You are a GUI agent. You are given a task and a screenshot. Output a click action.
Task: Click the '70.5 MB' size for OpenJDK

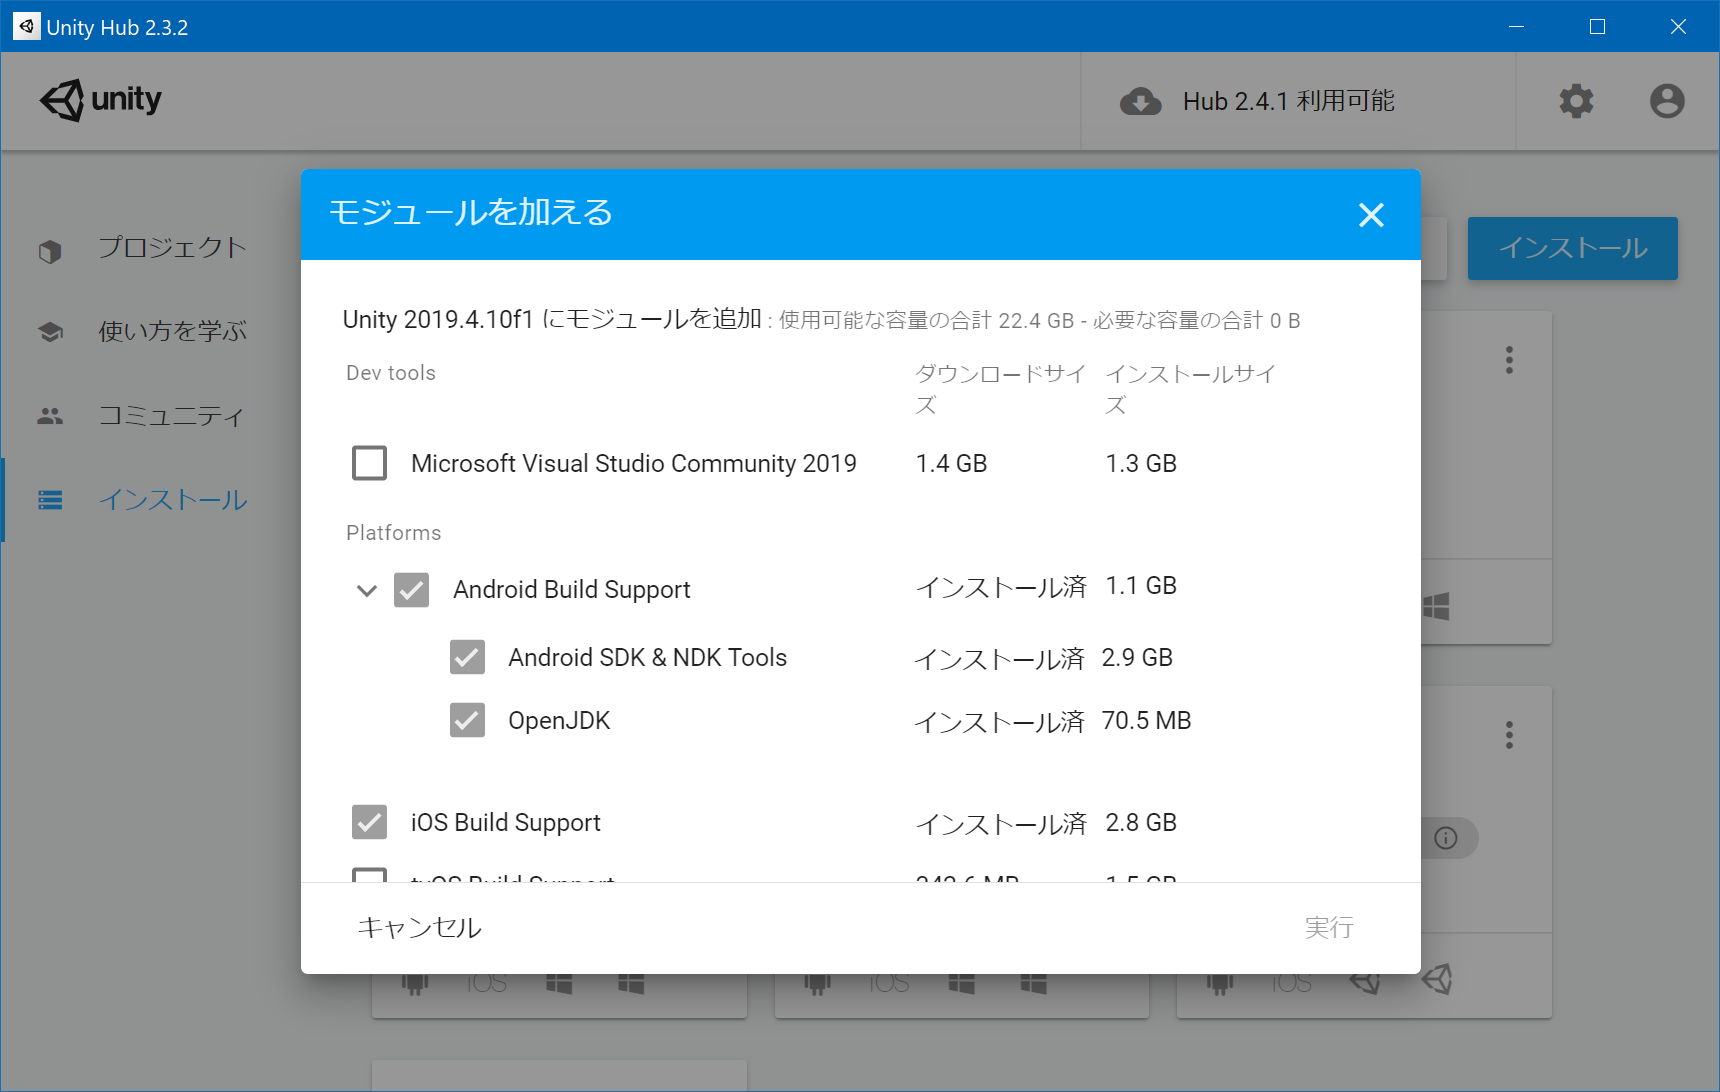tap(1146, 721)
